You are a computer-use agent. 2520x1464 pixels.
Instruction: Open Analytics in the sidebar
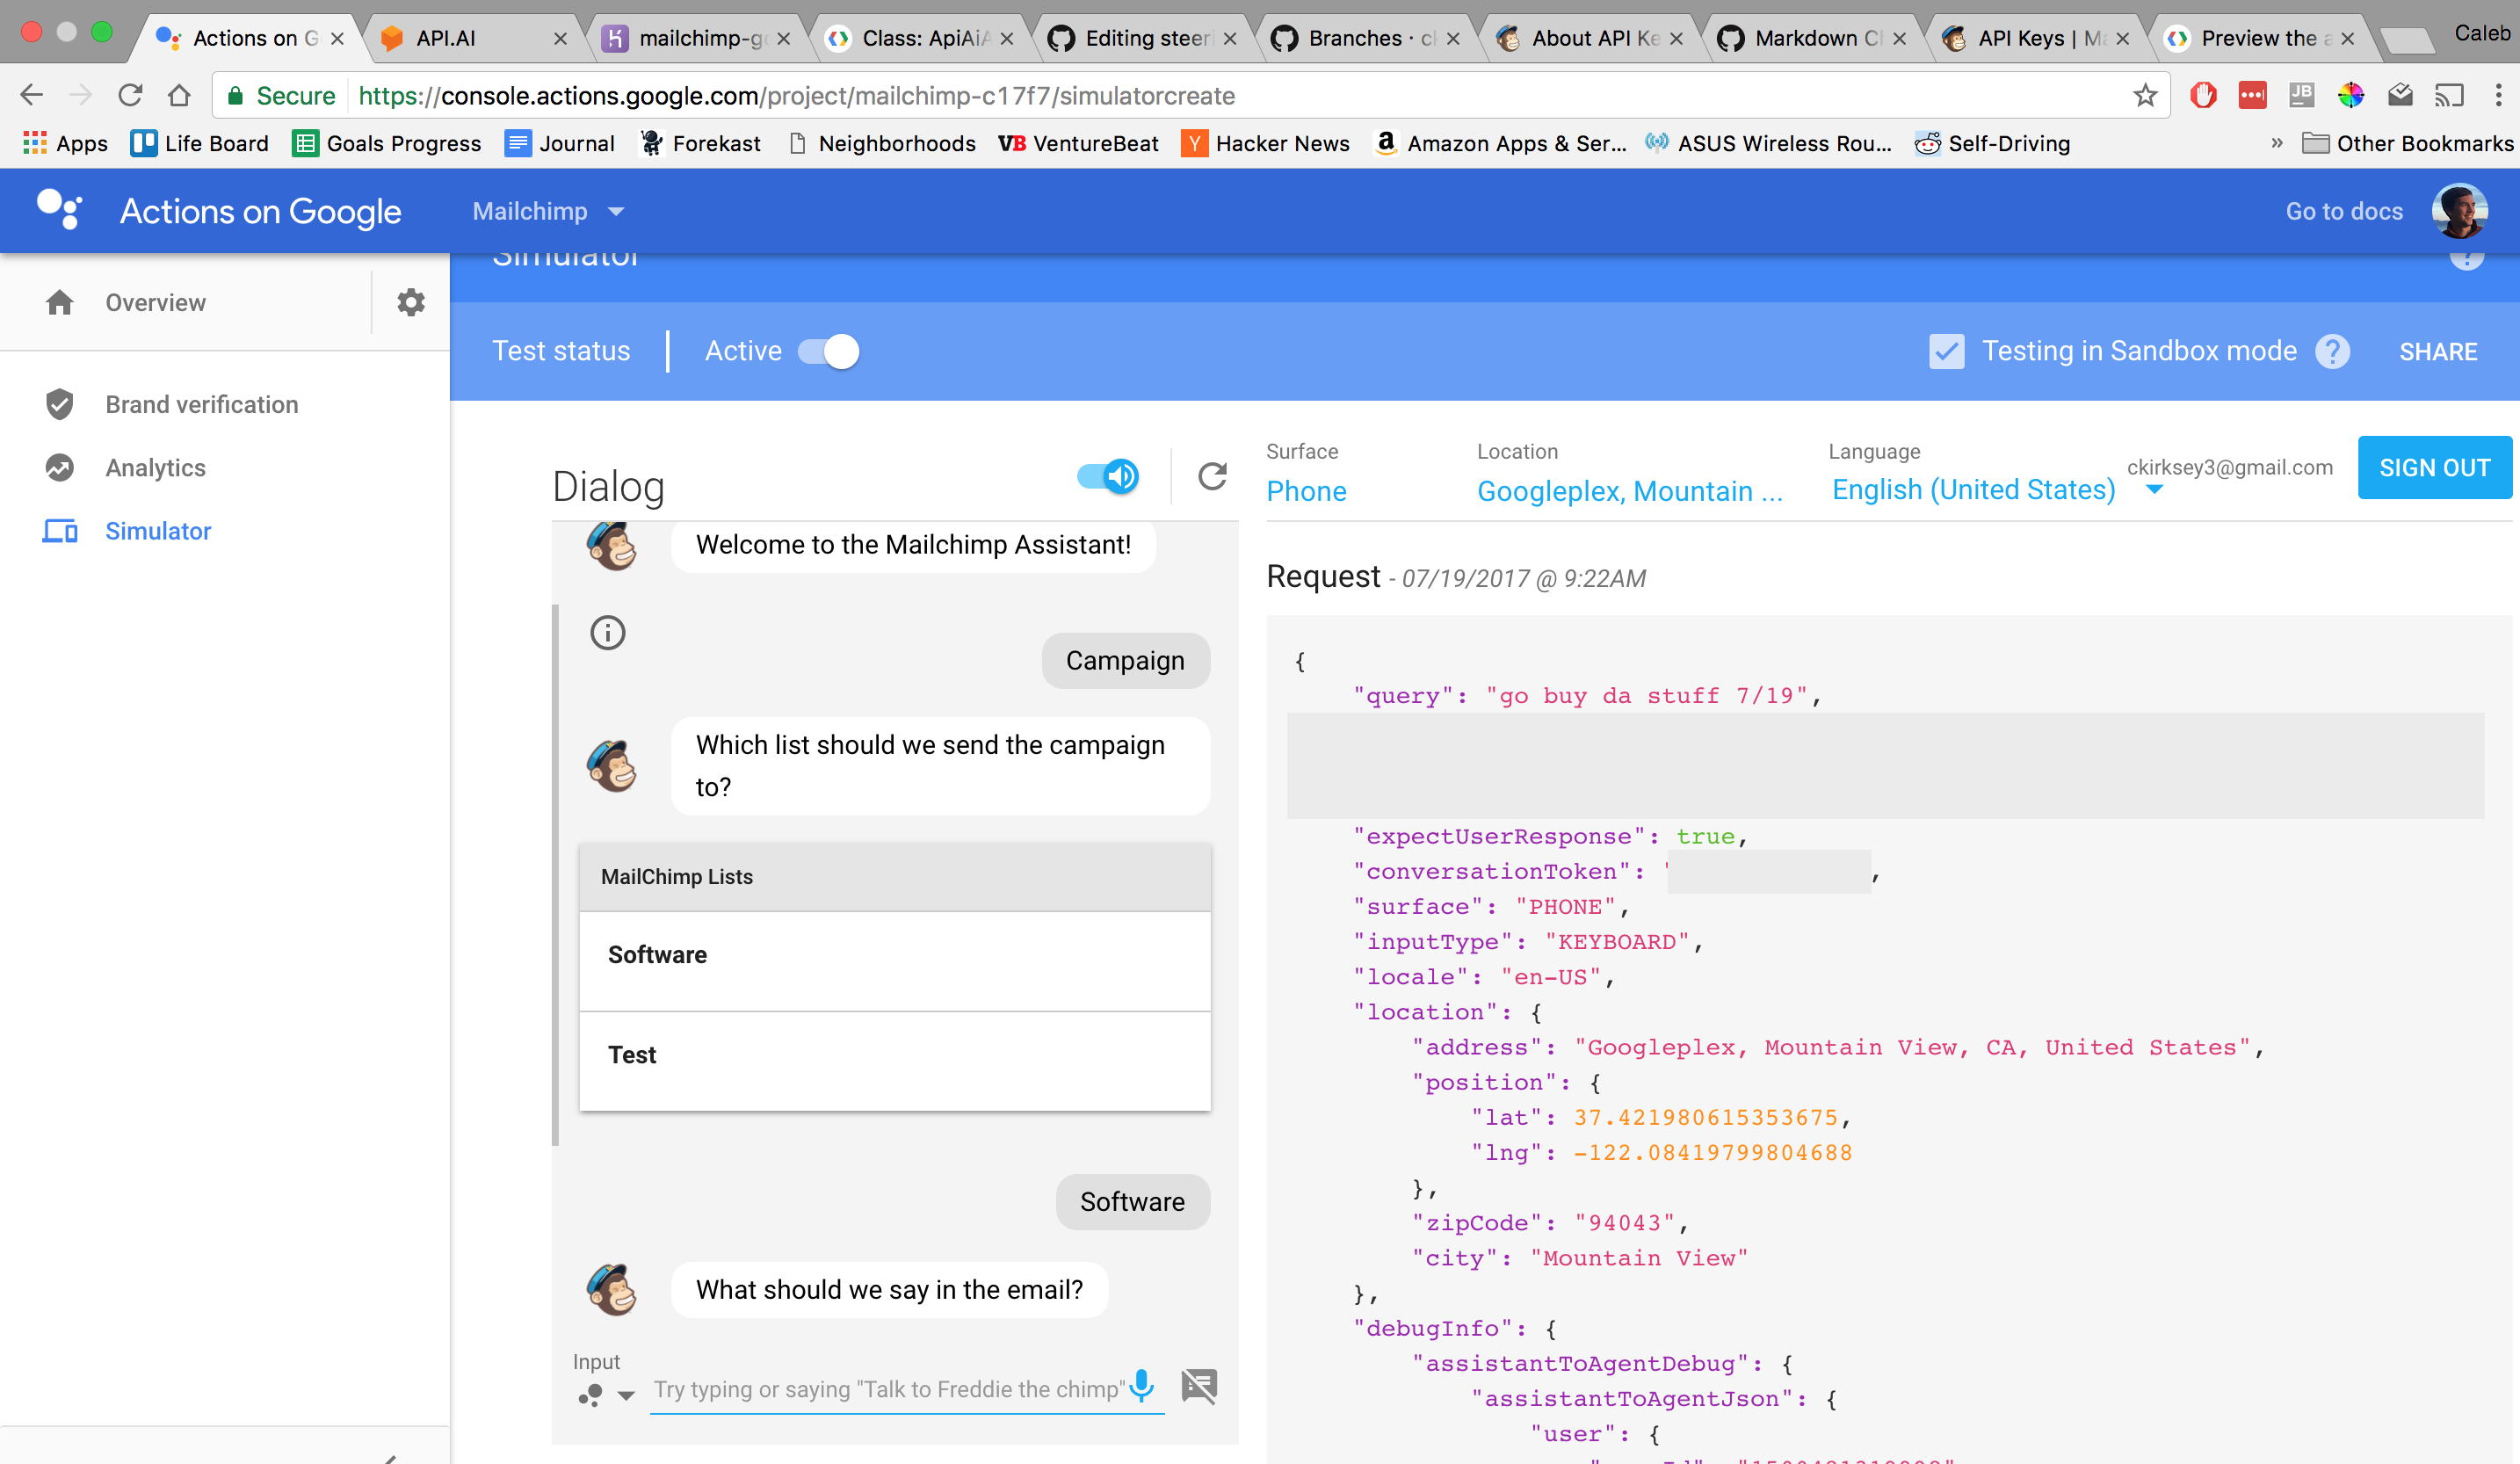coord(155,467)
